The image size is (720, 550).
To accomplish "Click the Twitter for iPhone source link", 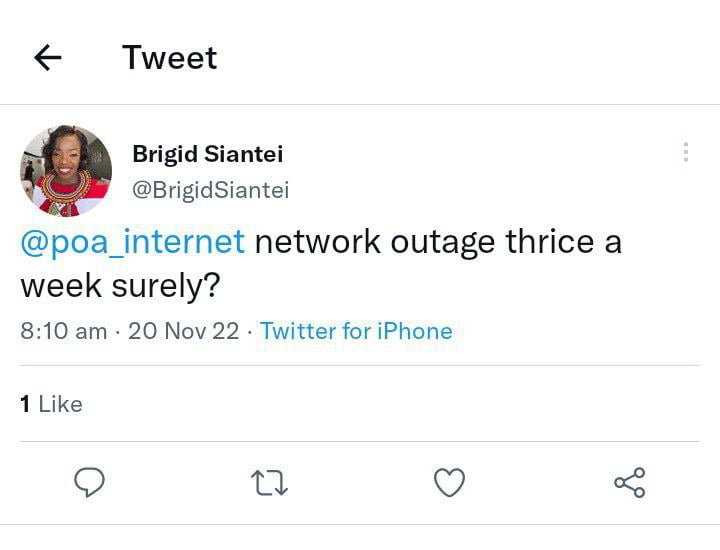I will [x=356, y=331].
